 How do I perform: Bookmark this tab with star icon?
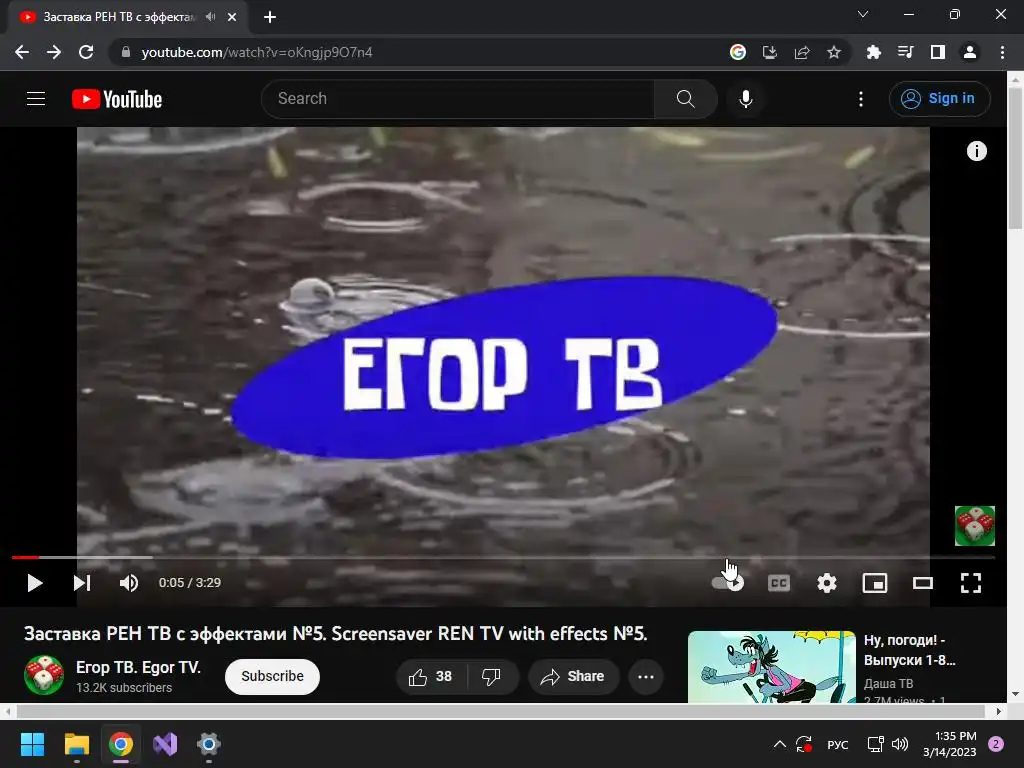(x=834, y=52)
